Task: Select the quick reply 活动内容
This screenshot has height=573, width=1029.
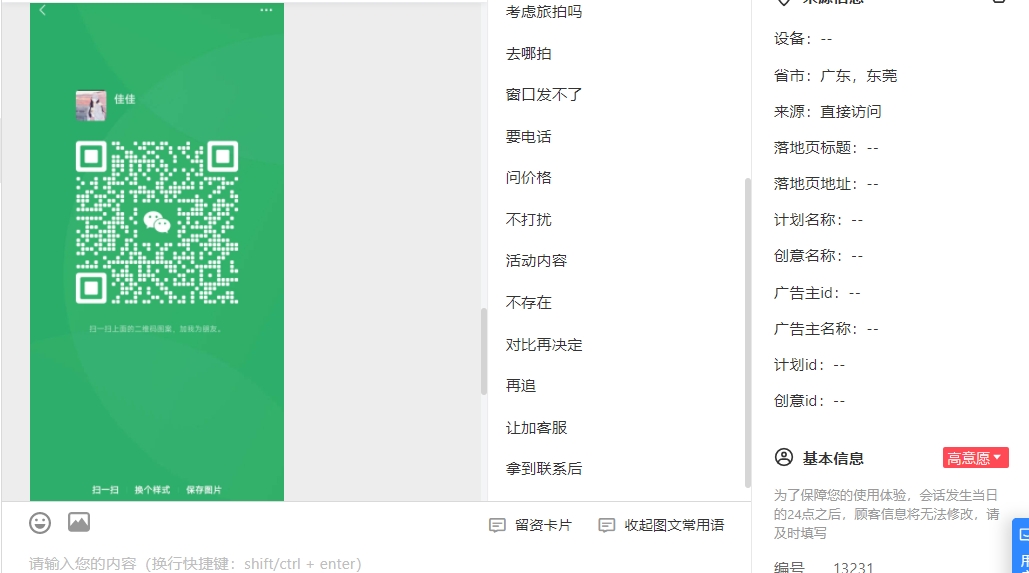Action: coord(536,261)
